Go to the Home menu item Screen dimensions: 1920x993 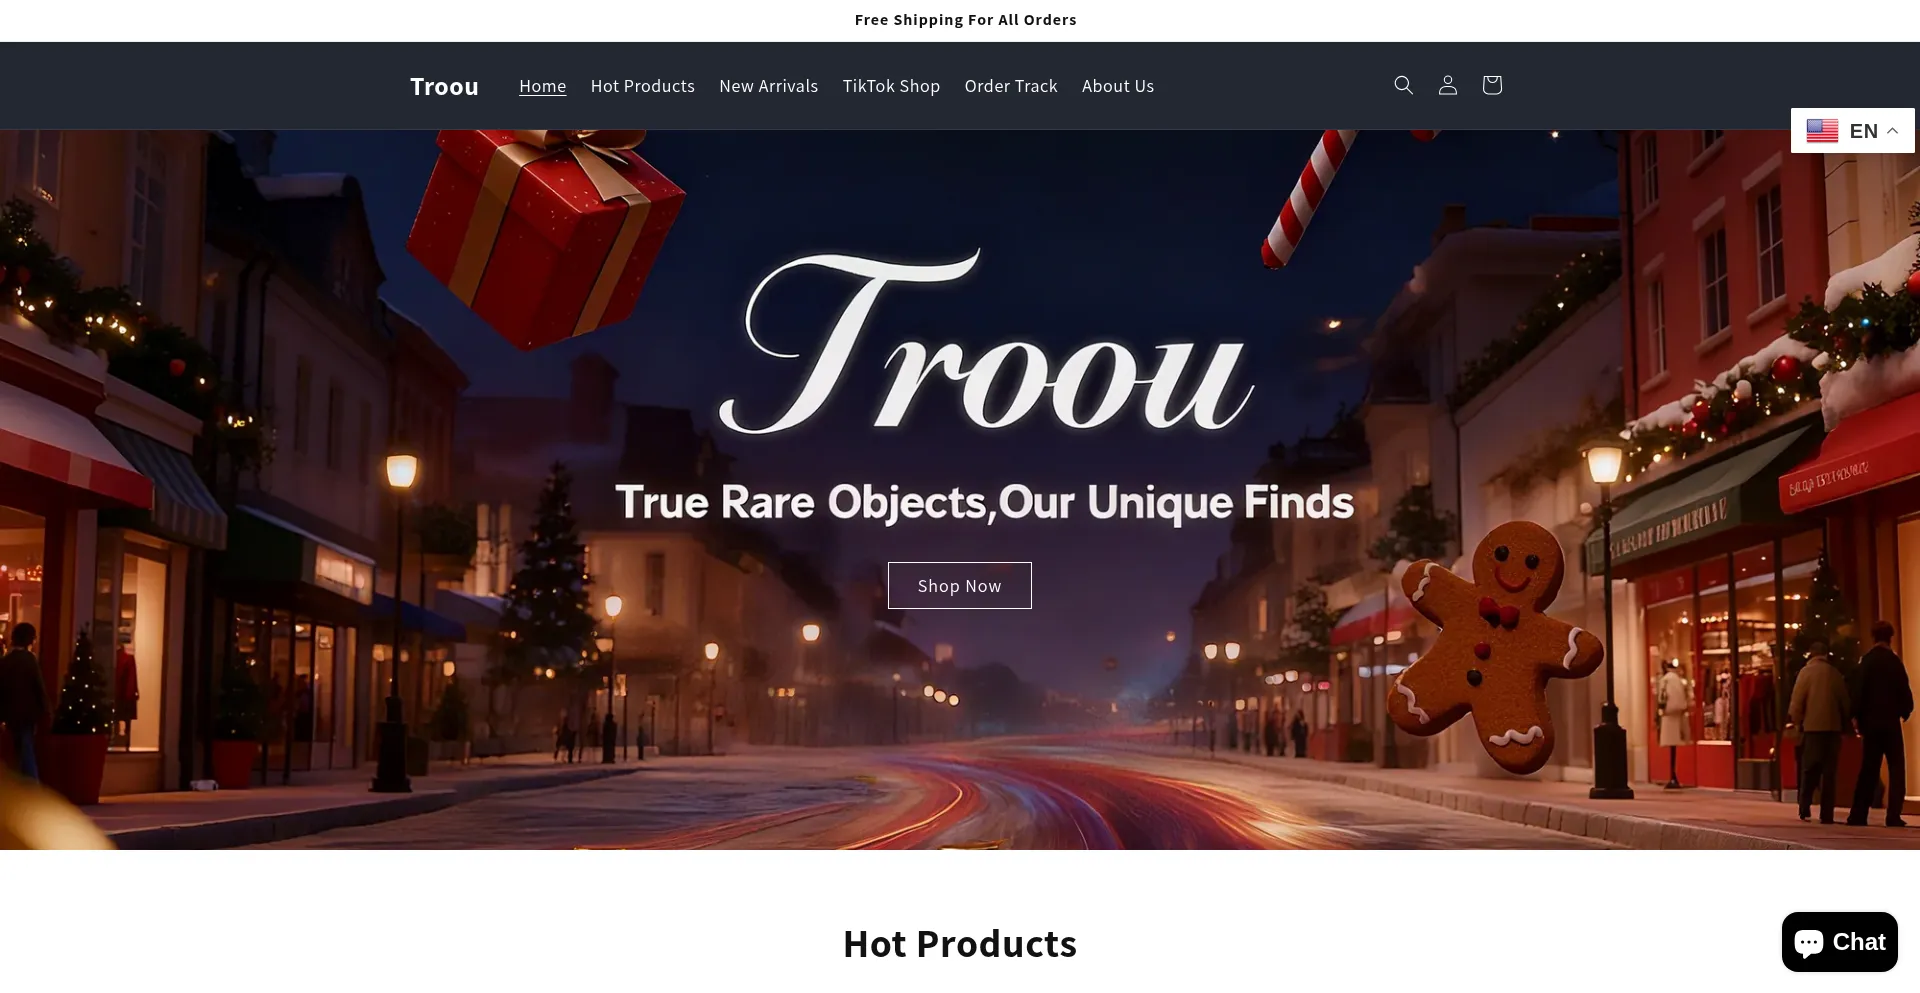coord(542,86)
